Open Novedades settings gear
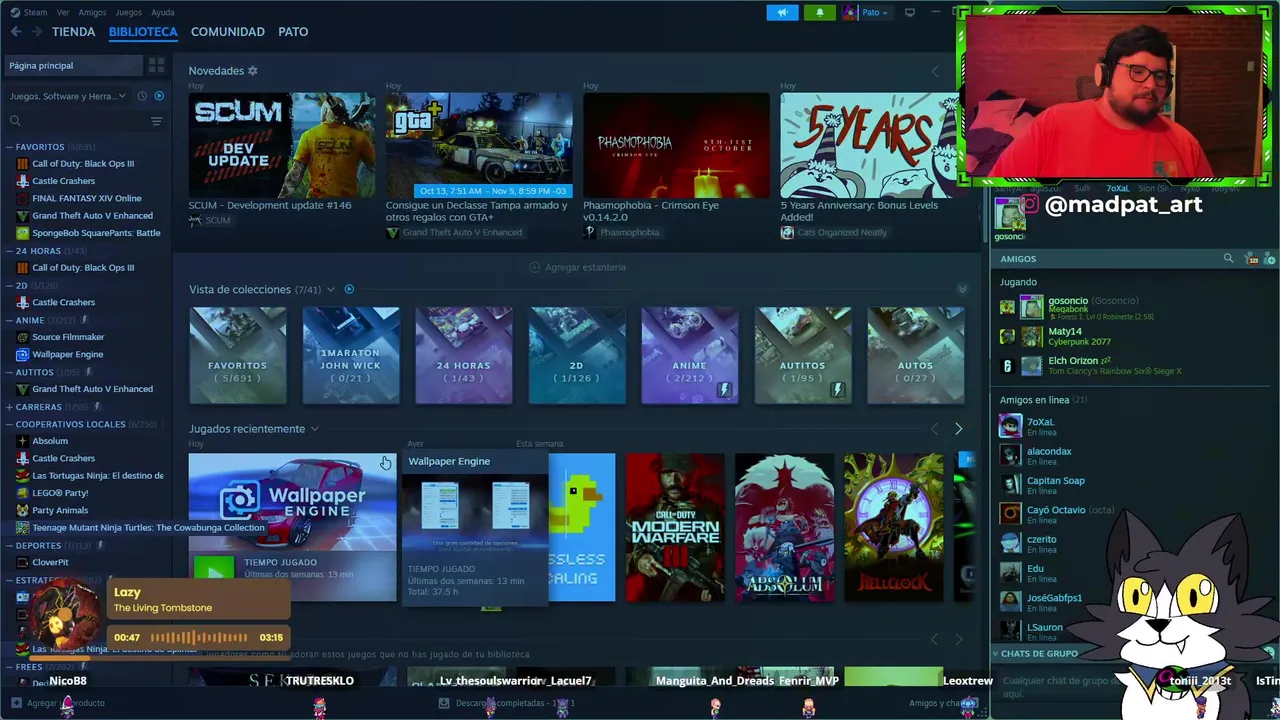 click(253, 71)
